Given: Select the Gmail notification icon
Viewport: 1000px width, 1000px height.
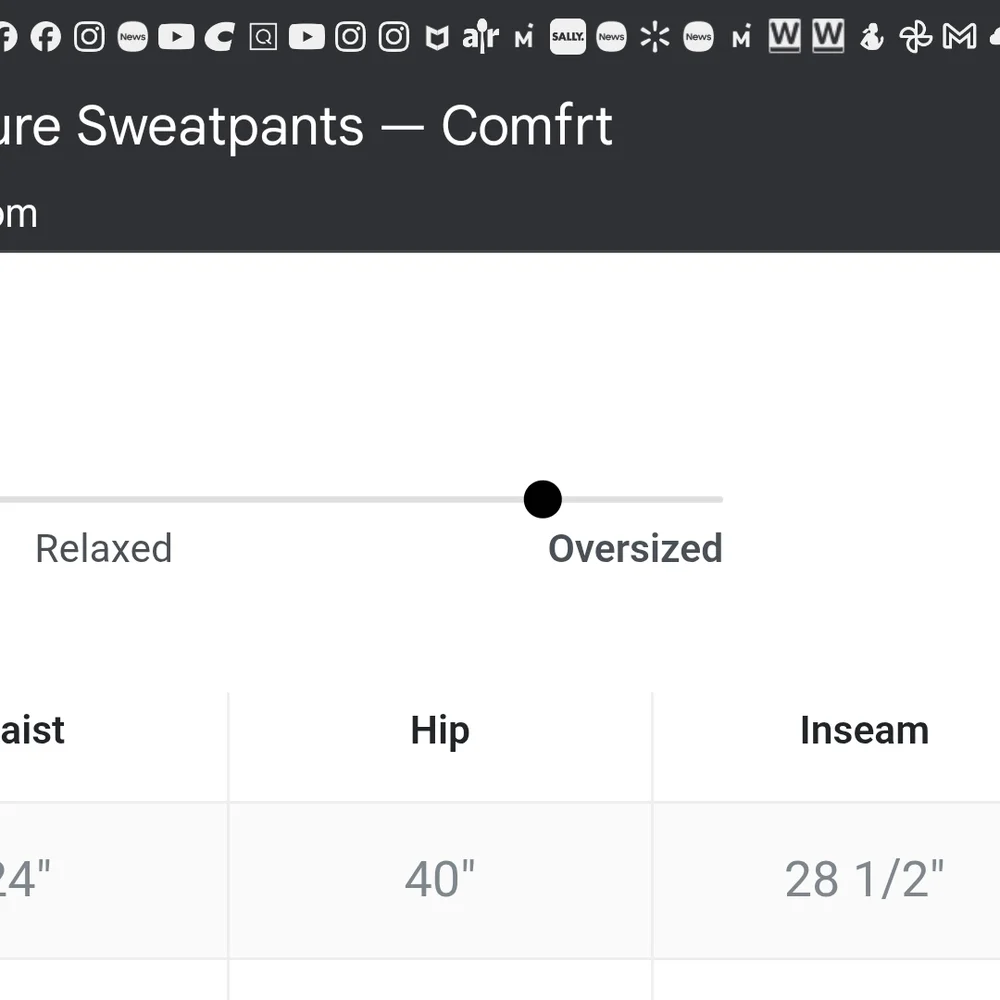Looking at the screenshot, I should [x=959, y=37].
